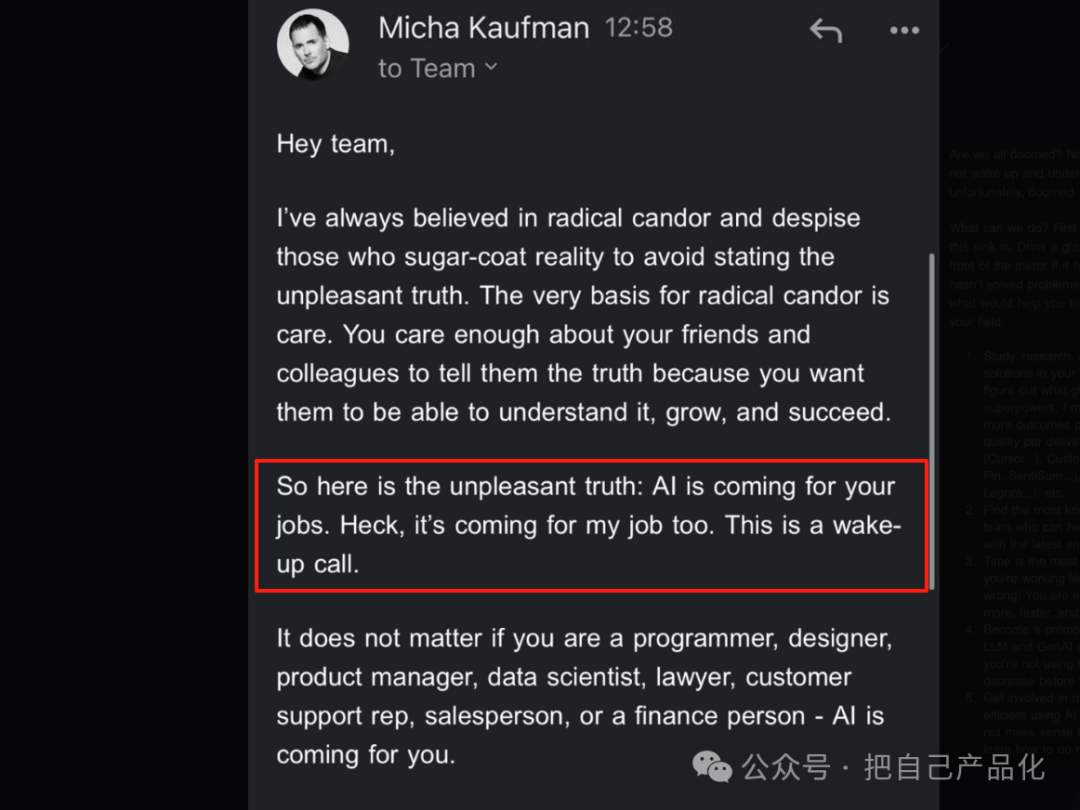Click the line "I've always believed in radical candor"
This screenshot has width=1080, height=810.
(x=568, y=218)
